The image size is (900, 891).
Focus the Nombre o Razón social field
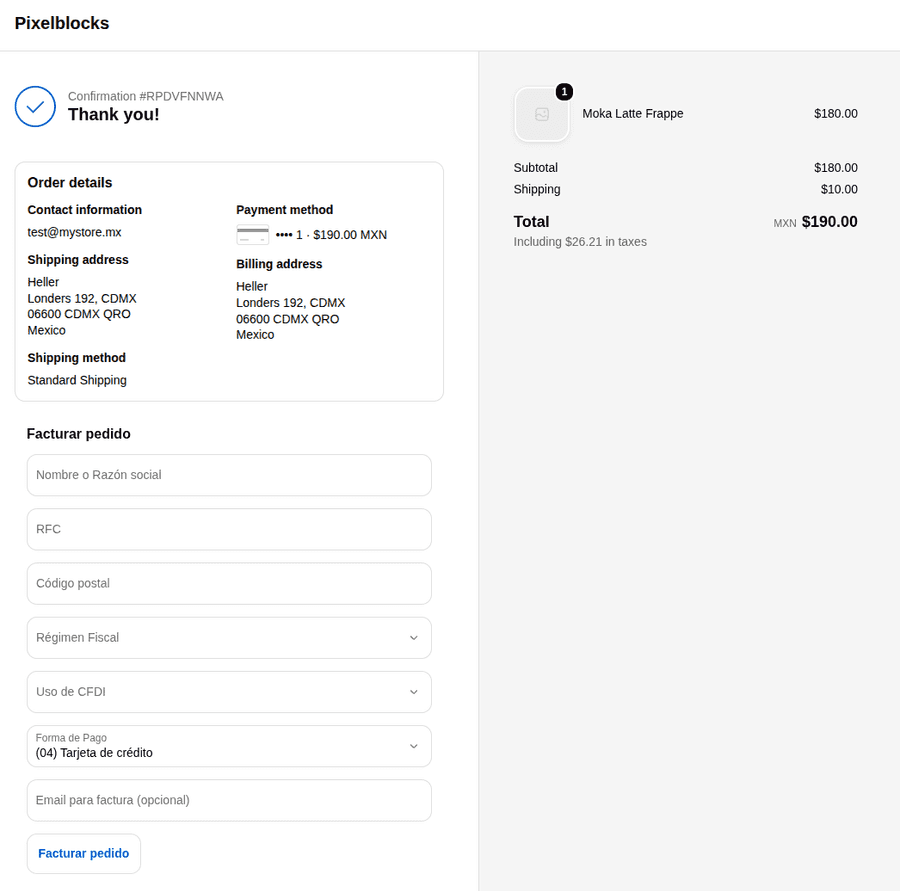(x=229, y=475)
